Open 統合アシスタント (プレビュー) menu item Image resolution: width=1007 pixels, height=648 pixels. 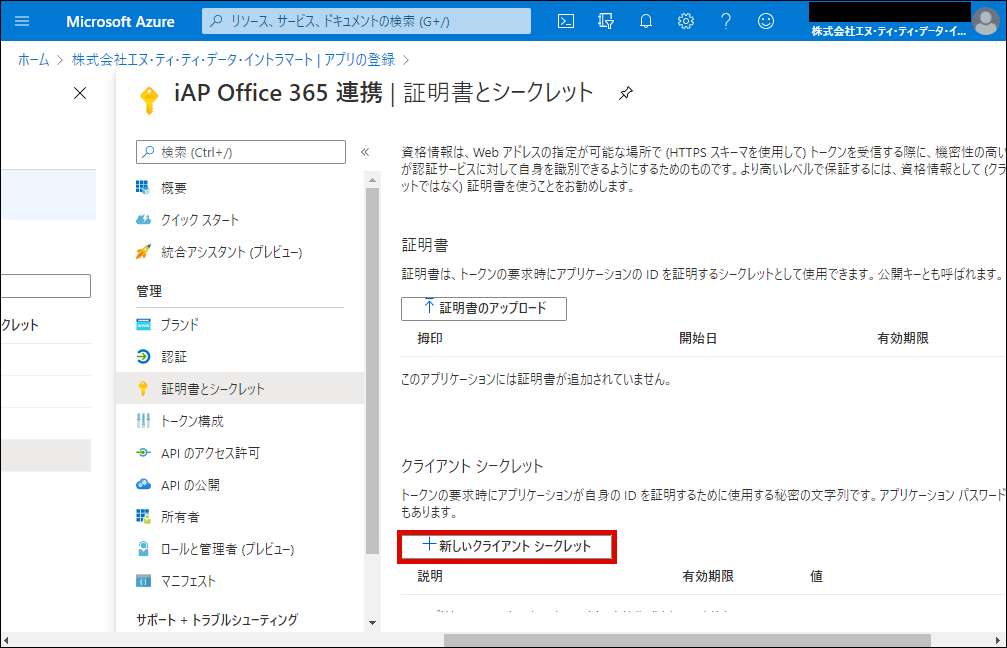pos(231,252)
